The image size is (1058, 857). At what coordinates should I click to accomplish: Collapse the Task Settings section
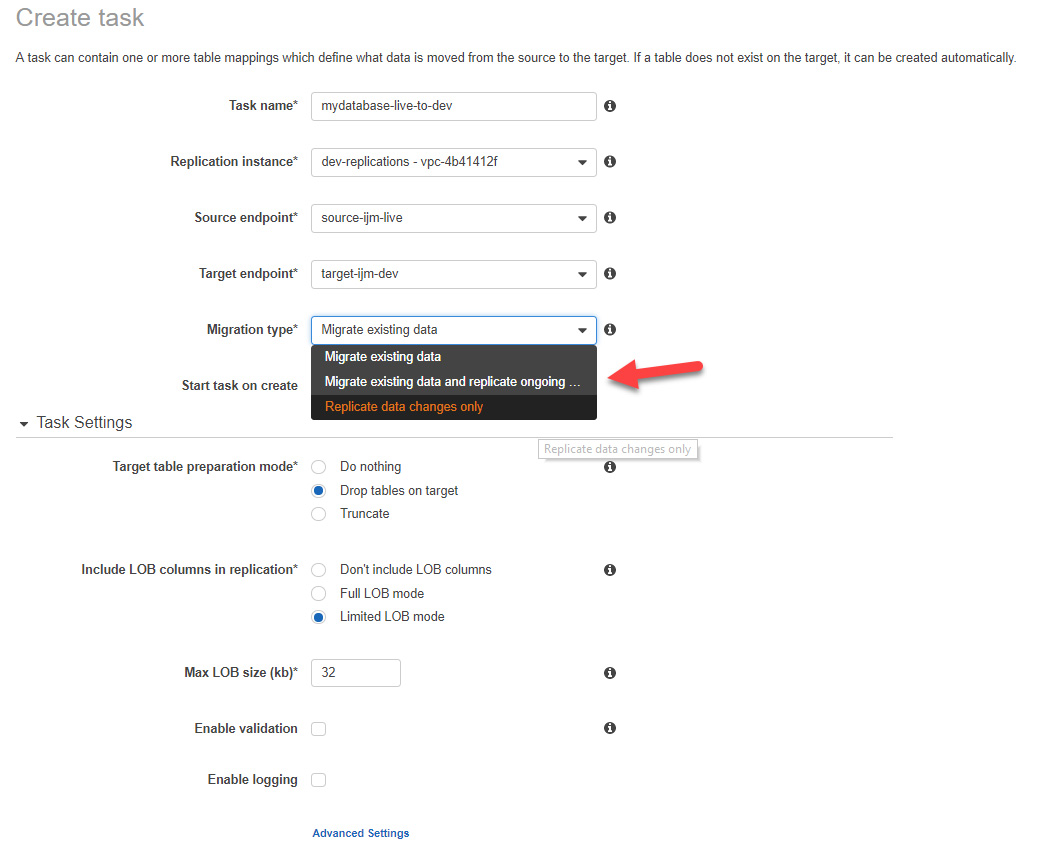(x=24, y=424)
